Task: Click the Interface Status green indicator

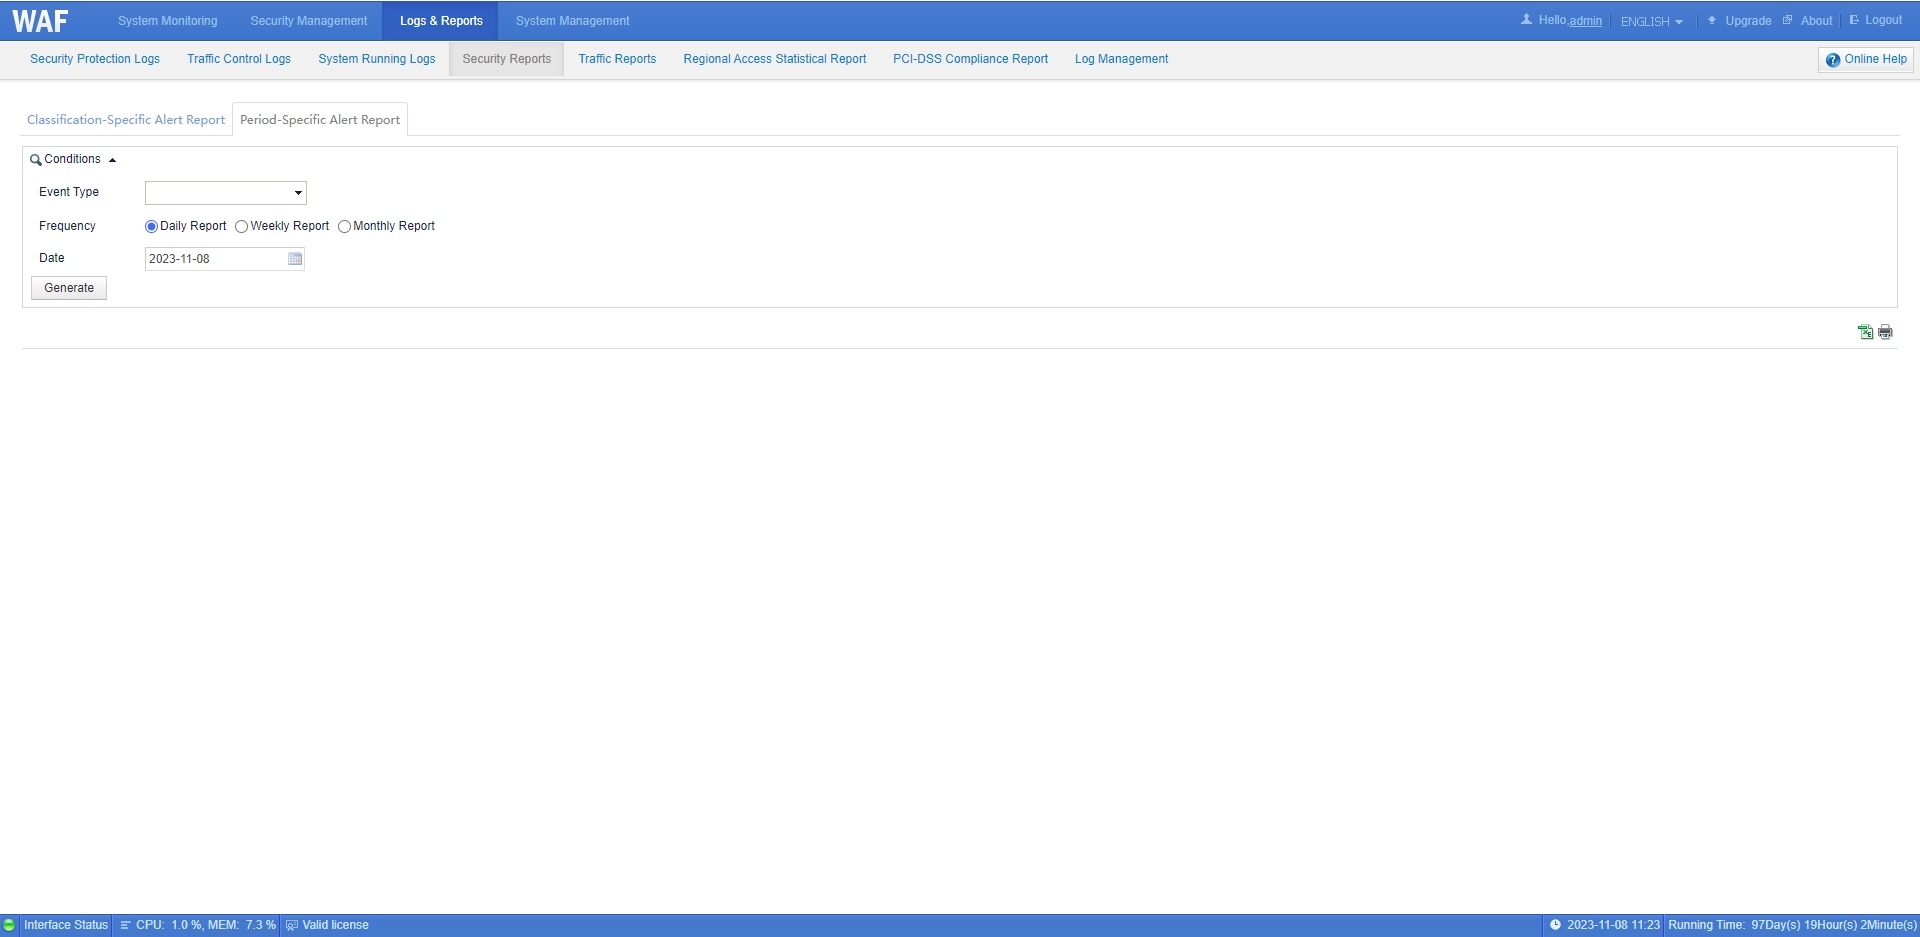Action: pos(9,925)
